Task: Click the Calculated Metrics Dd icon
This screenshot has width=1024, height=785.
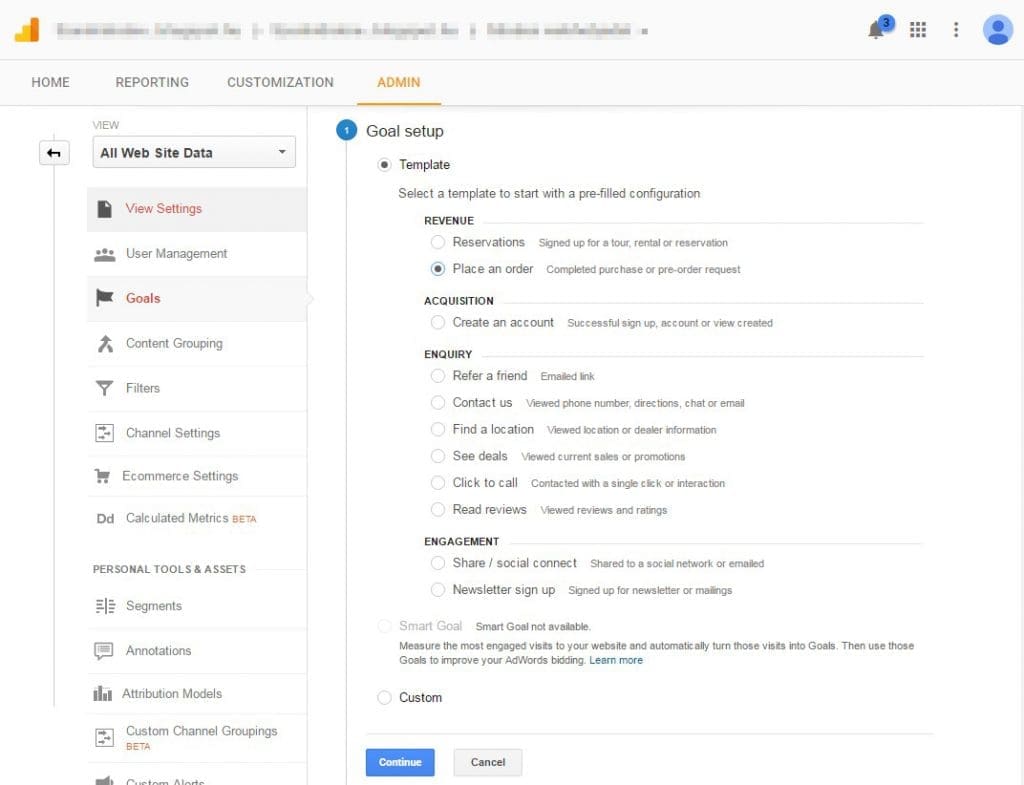Action: [x=105, y=519]
